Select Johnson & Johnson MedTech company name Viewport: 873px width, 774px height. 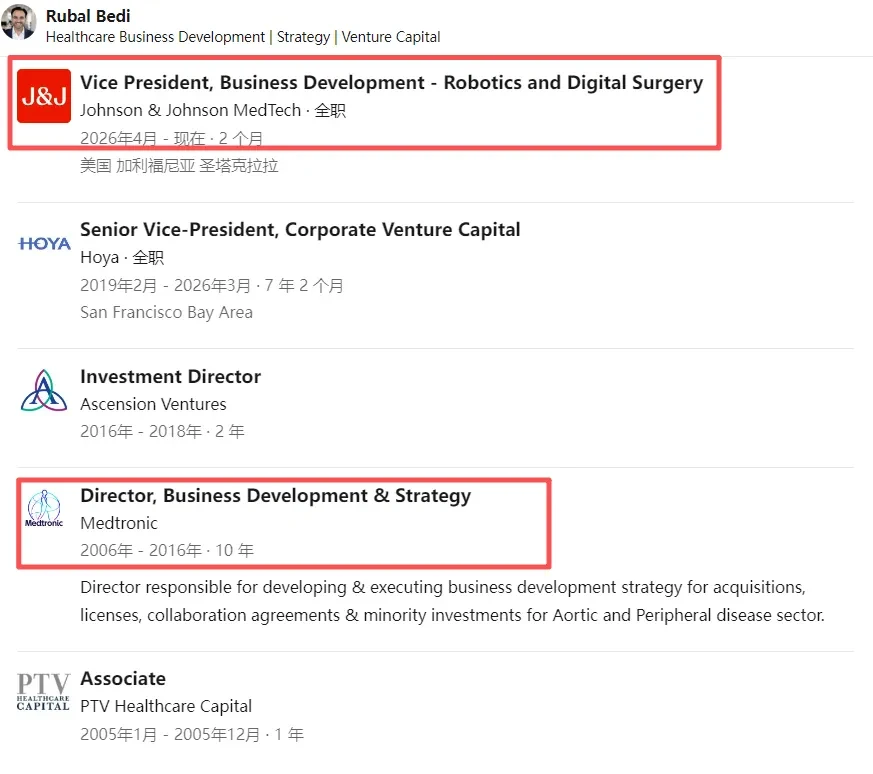[x=190, y=110]
